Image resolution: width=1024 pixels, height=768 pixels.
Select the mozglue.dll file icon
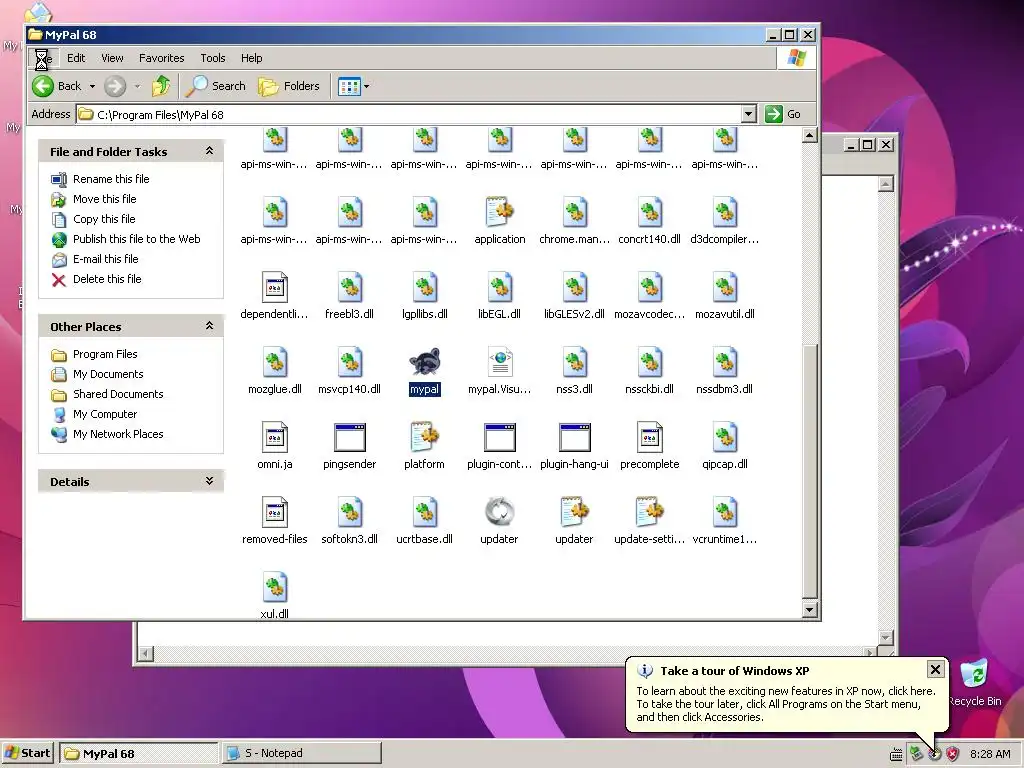tap(274, 362)
